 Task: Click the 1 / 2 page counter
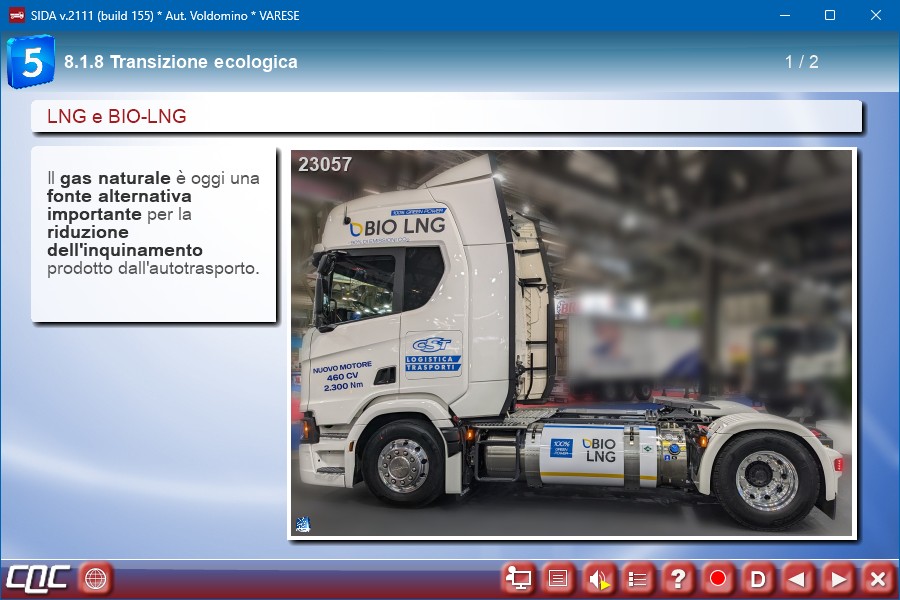coord(801,62)
